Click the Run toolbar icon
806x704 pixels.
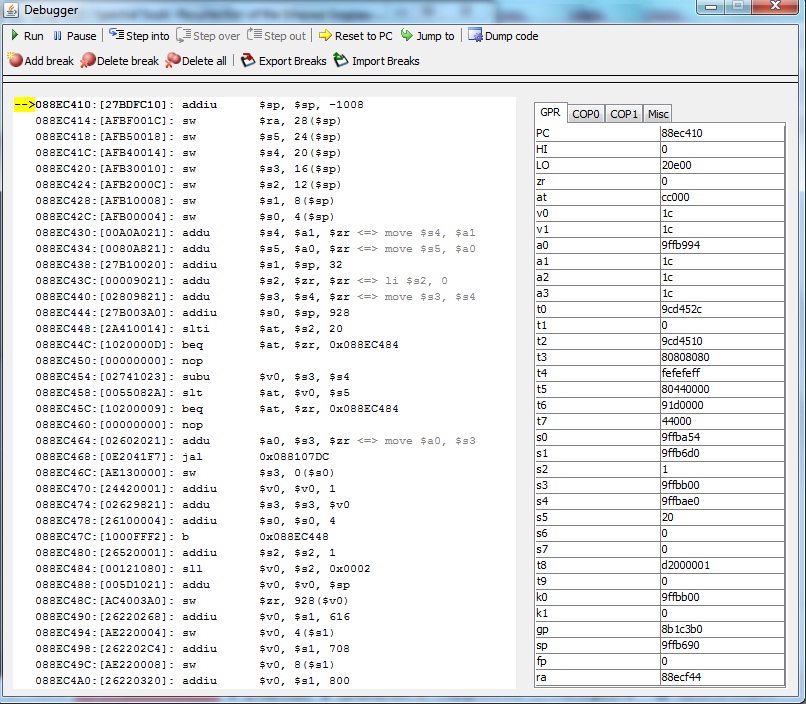15,36
